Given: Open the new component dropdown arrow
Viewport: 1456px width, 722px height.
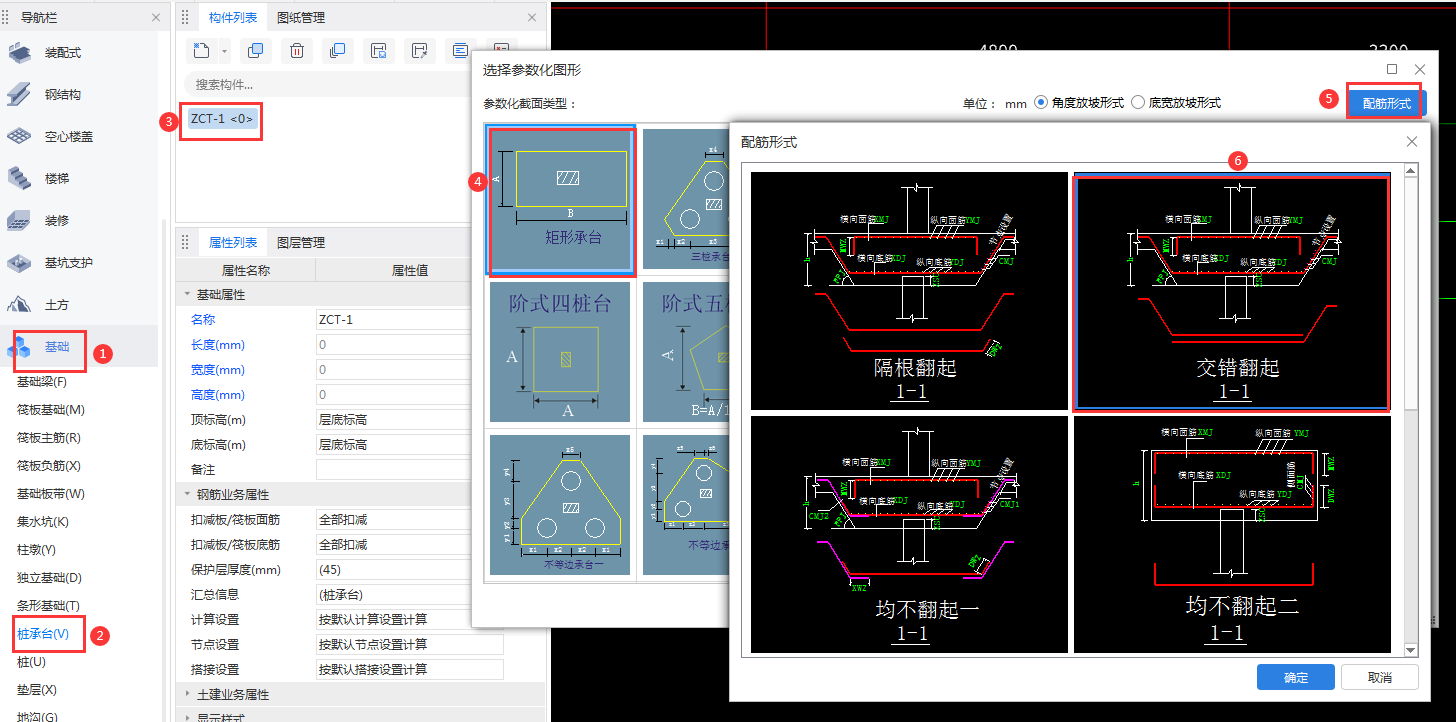Looking at the screenshot, I should point(224,51).
